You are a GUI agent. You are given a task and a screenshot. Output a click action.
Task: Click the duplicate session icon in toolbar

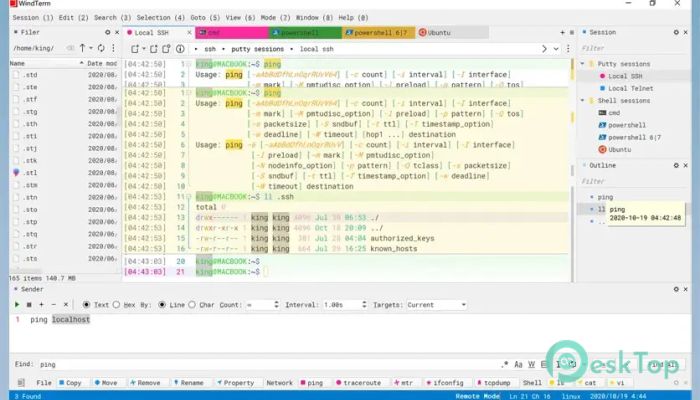click(154, 49)
